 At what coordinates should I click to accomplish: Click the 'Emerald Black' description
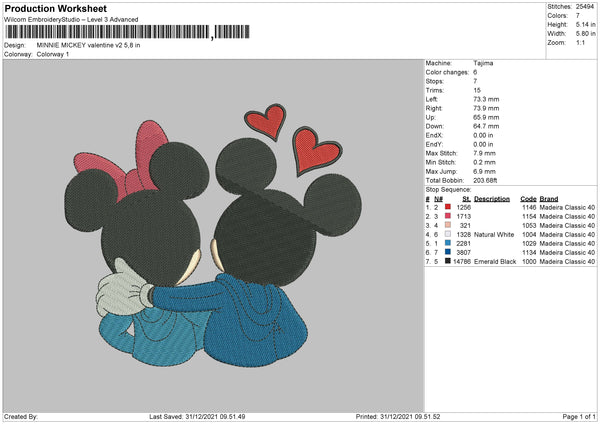pyautogui.click(x=495, y=262)
